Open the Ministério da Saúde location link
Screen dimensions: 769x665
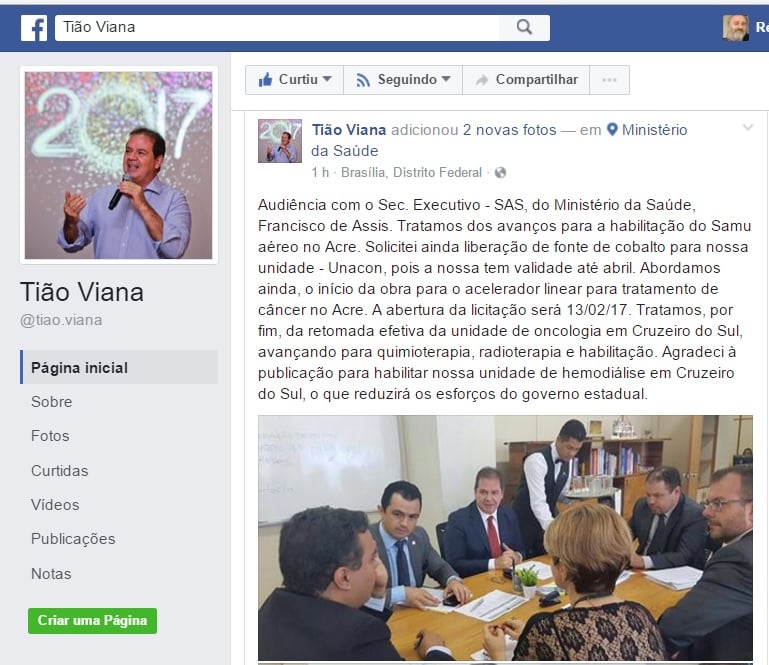(499, 140)
